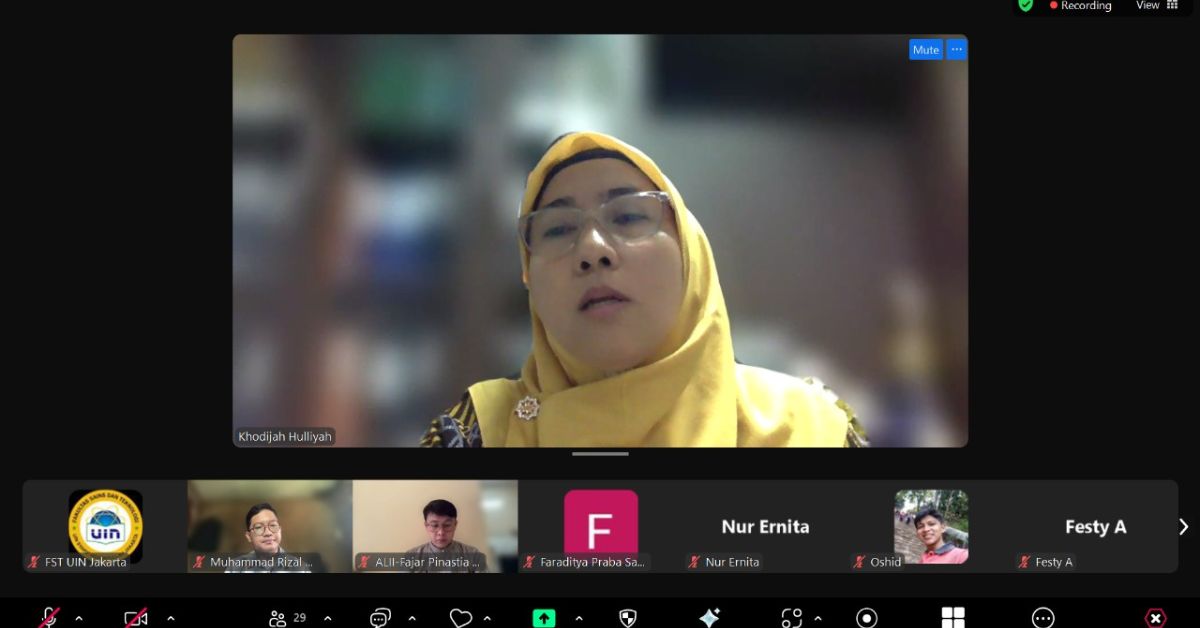Expand the arrow next to participants count
The width and height of the screenshot is (1200, 628).
pos(327,618)
